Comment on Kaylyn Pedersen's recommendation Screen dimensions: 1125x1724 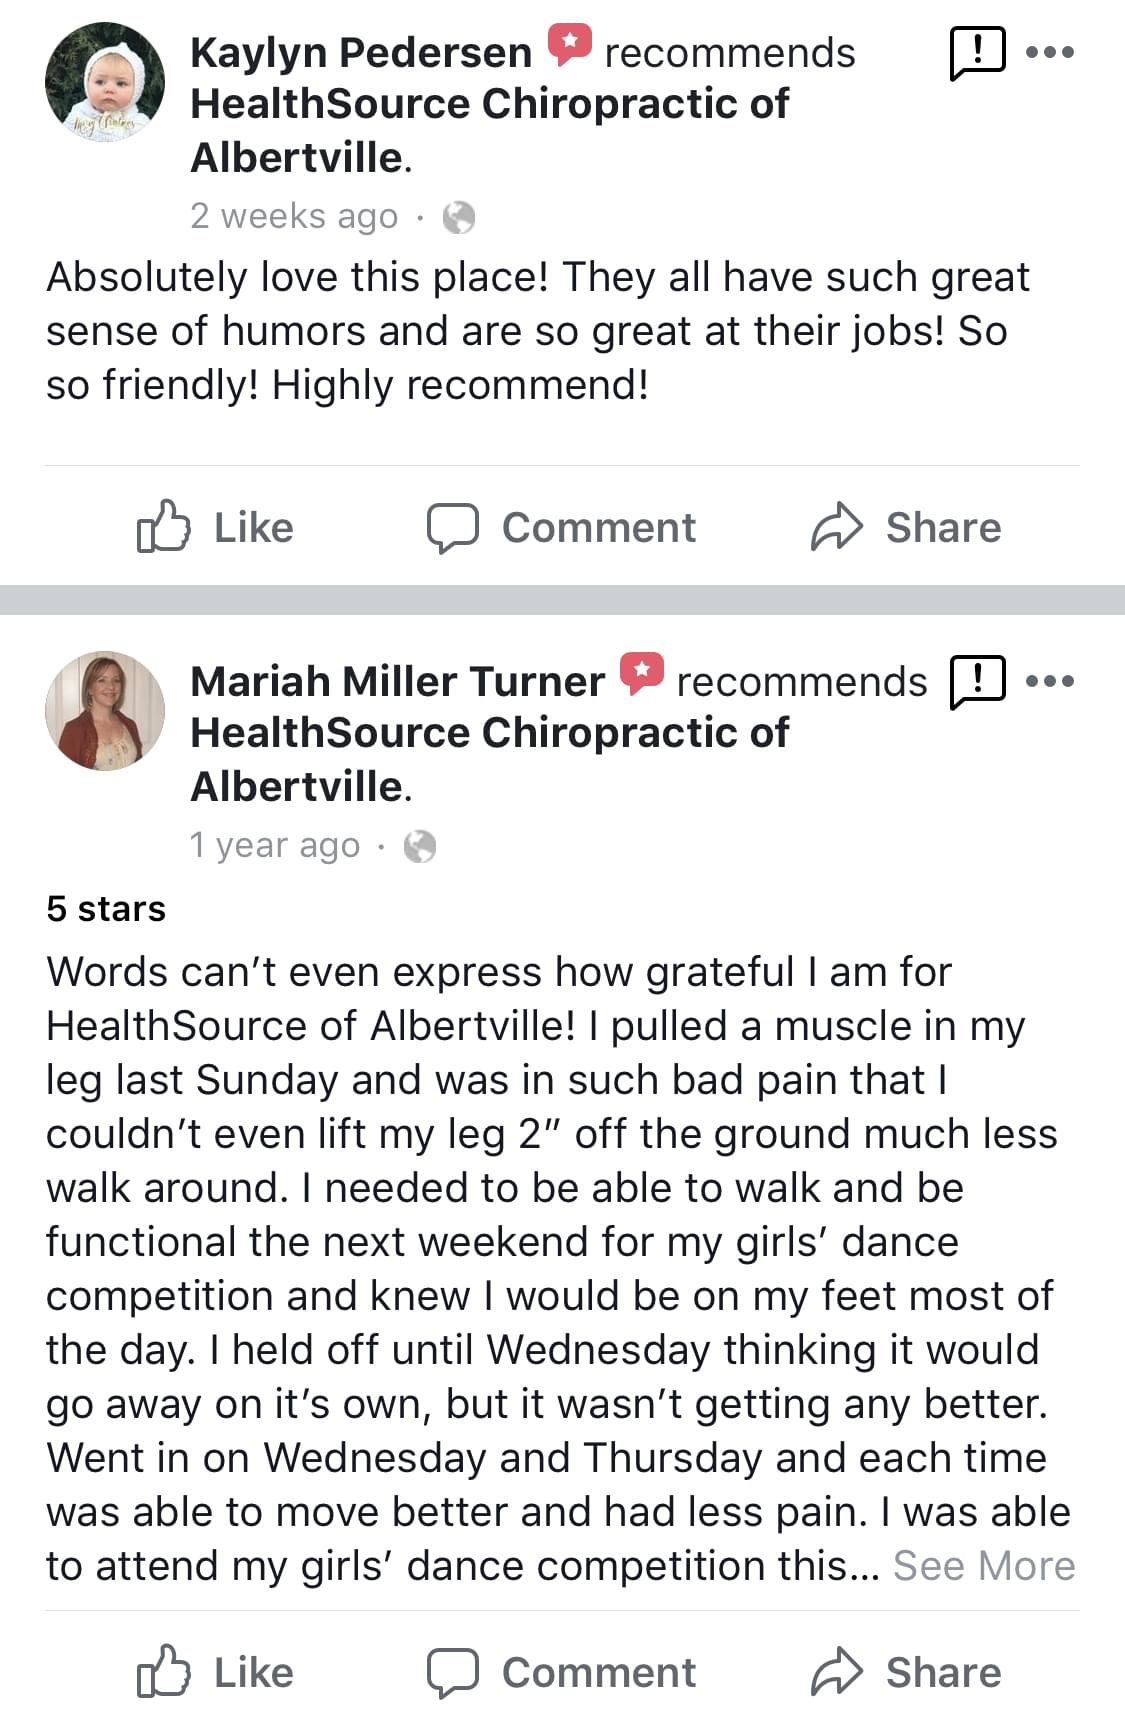[x=561, y=527]
